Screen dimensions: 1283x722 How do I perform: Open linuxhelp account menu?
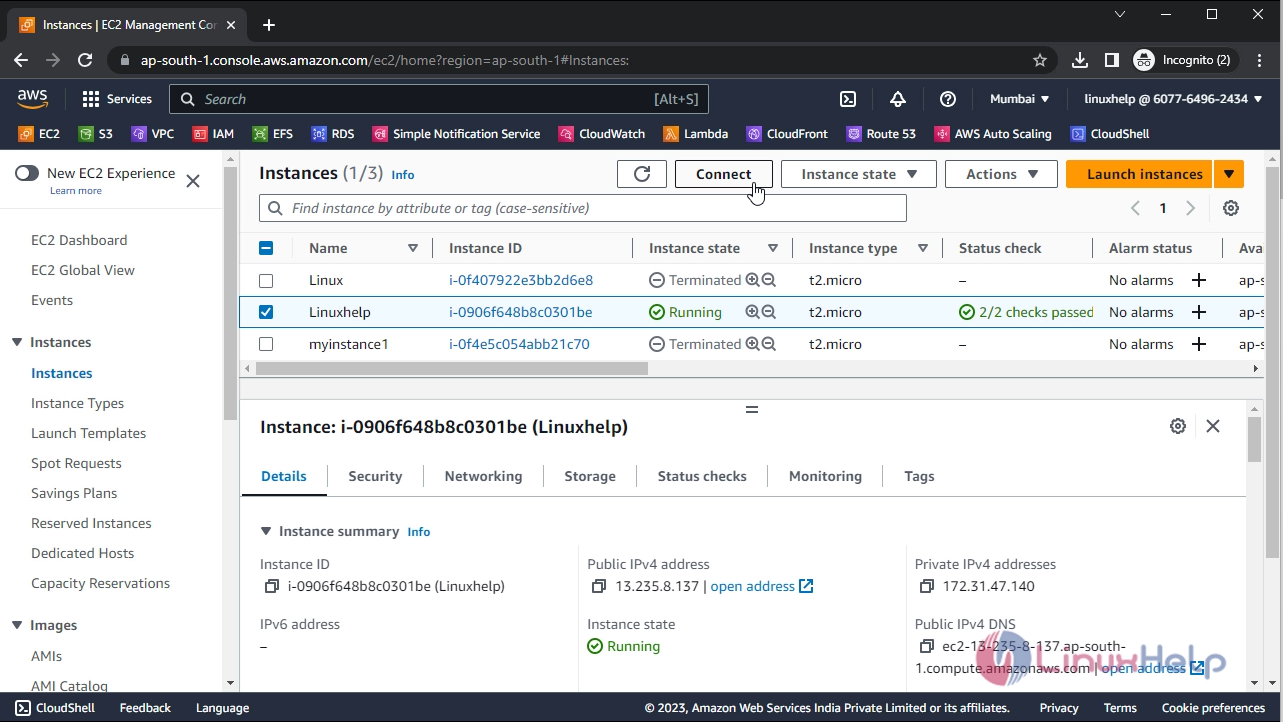click(x=1173, y=99)
